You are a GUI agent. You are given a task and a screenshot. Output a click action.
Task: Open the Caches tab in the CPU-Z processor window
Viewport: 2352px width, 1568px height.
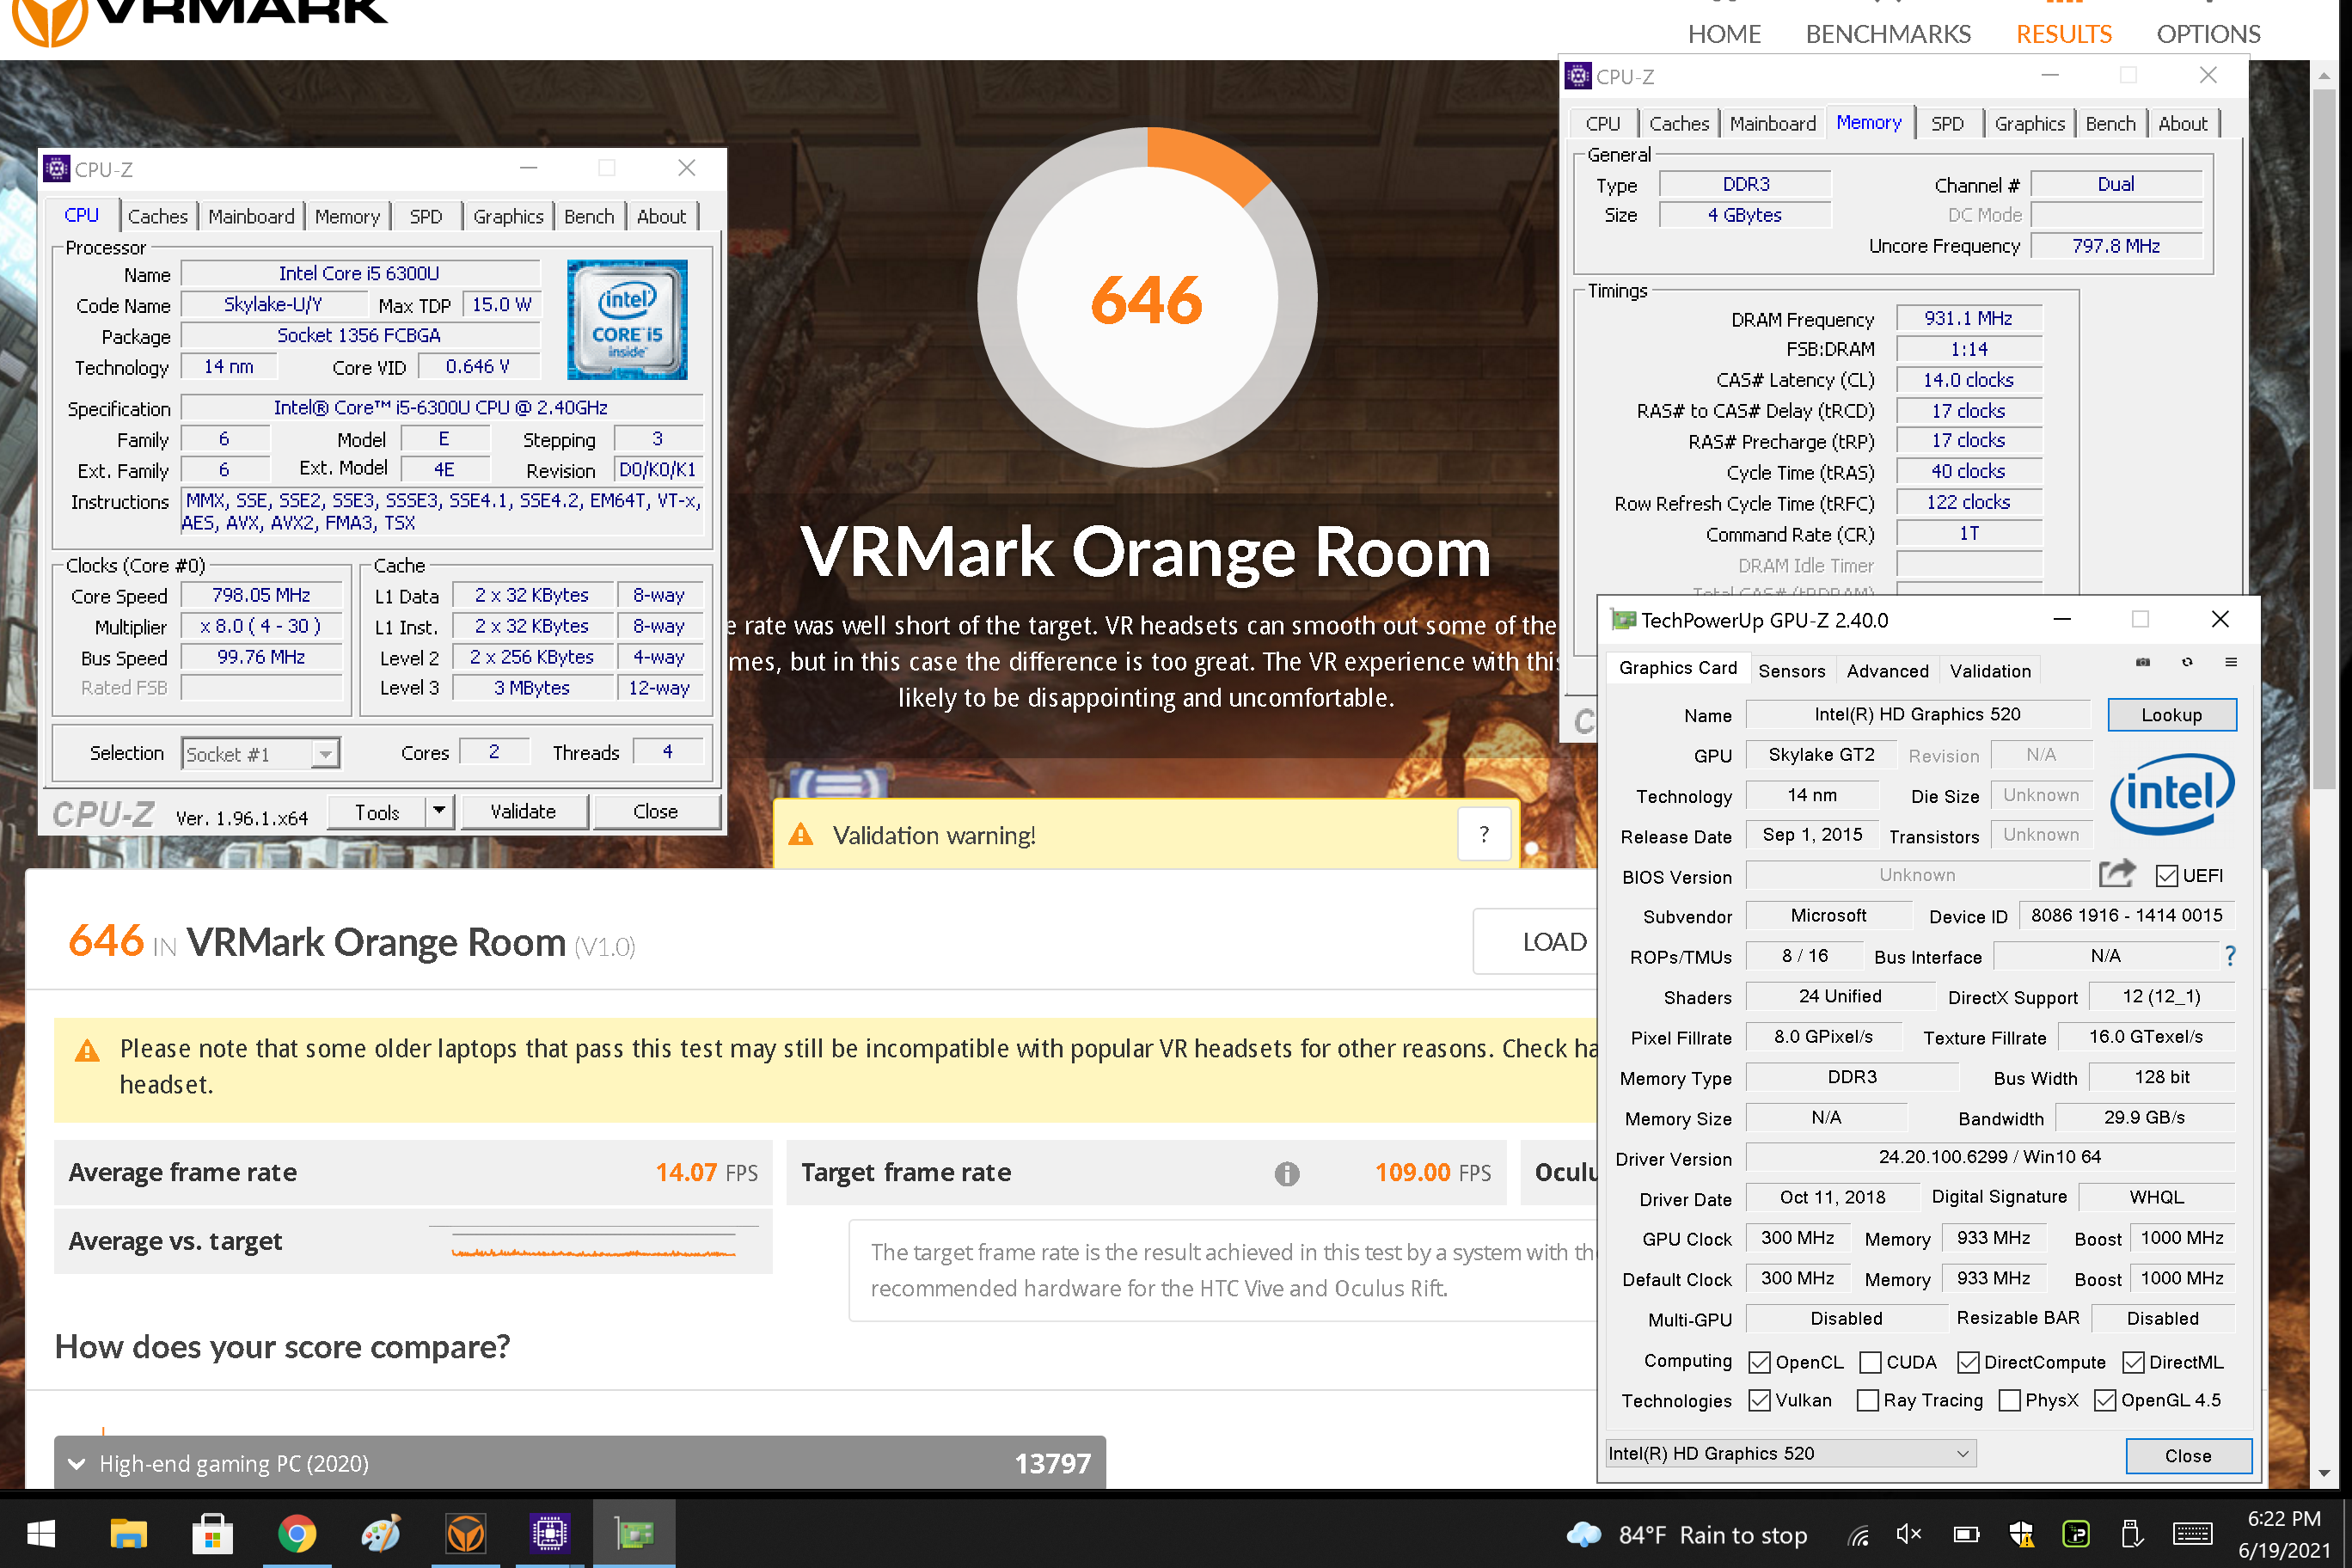[158, 217]
